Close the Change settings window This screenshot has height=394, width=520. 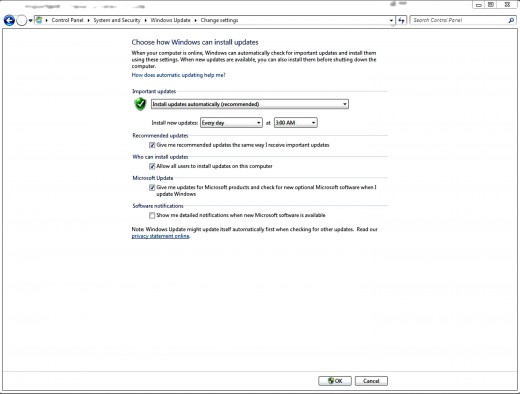click(507, 5)
